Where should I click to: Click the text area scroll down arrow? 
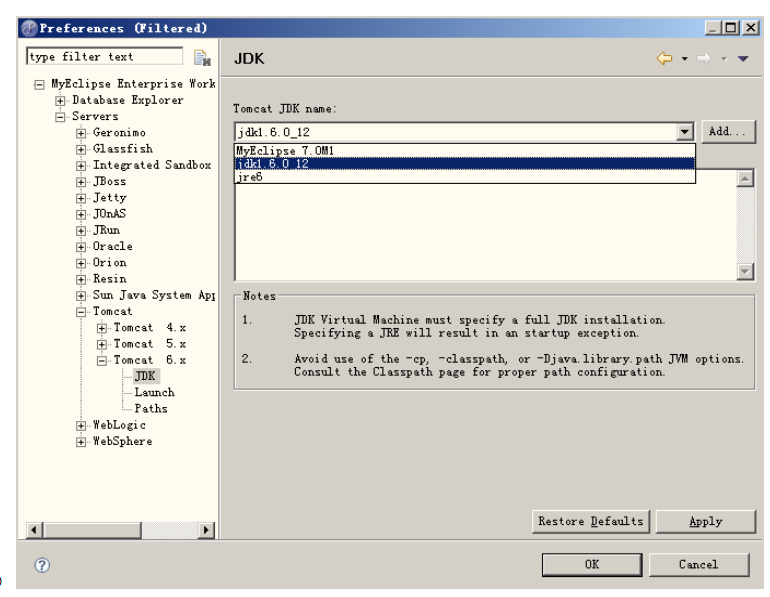point(745,271)
